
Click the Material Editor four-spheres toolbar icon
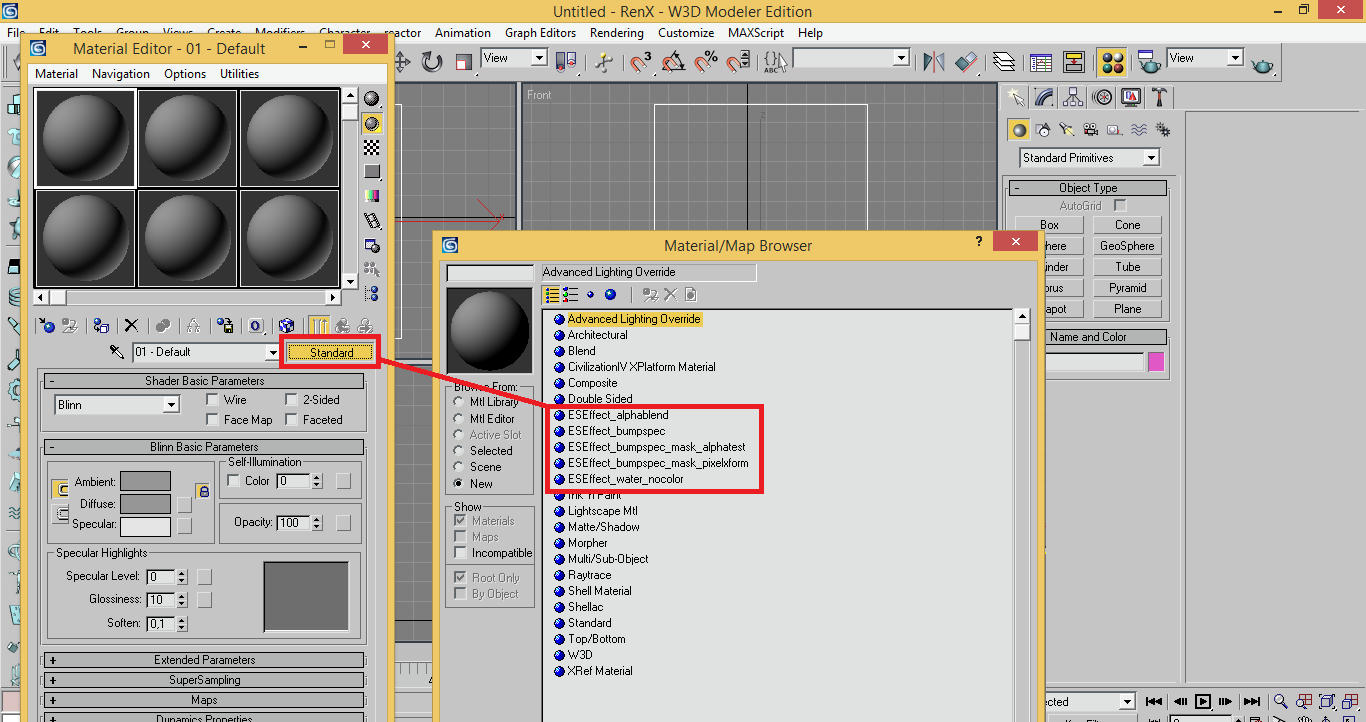(x=1112, y=62)
